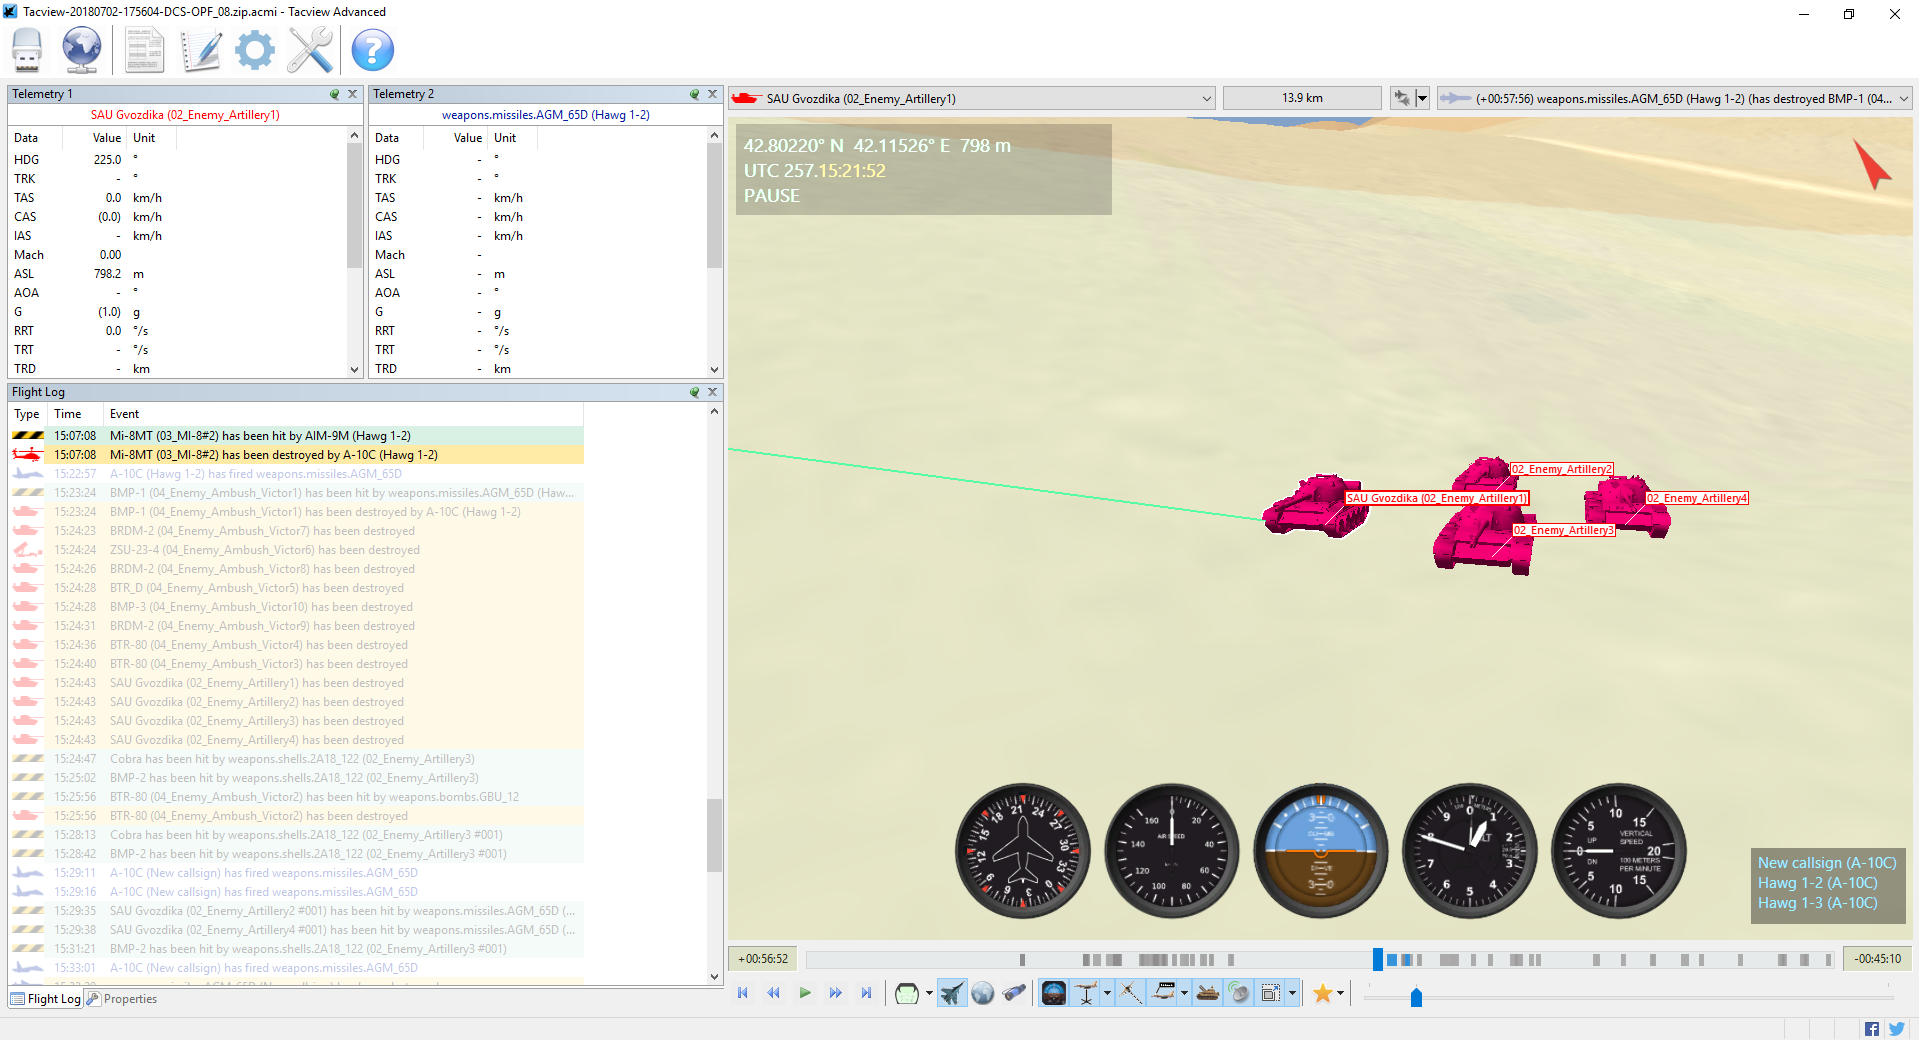Click the Telemetry 1 scroll down arrow

tap(354, 369)
